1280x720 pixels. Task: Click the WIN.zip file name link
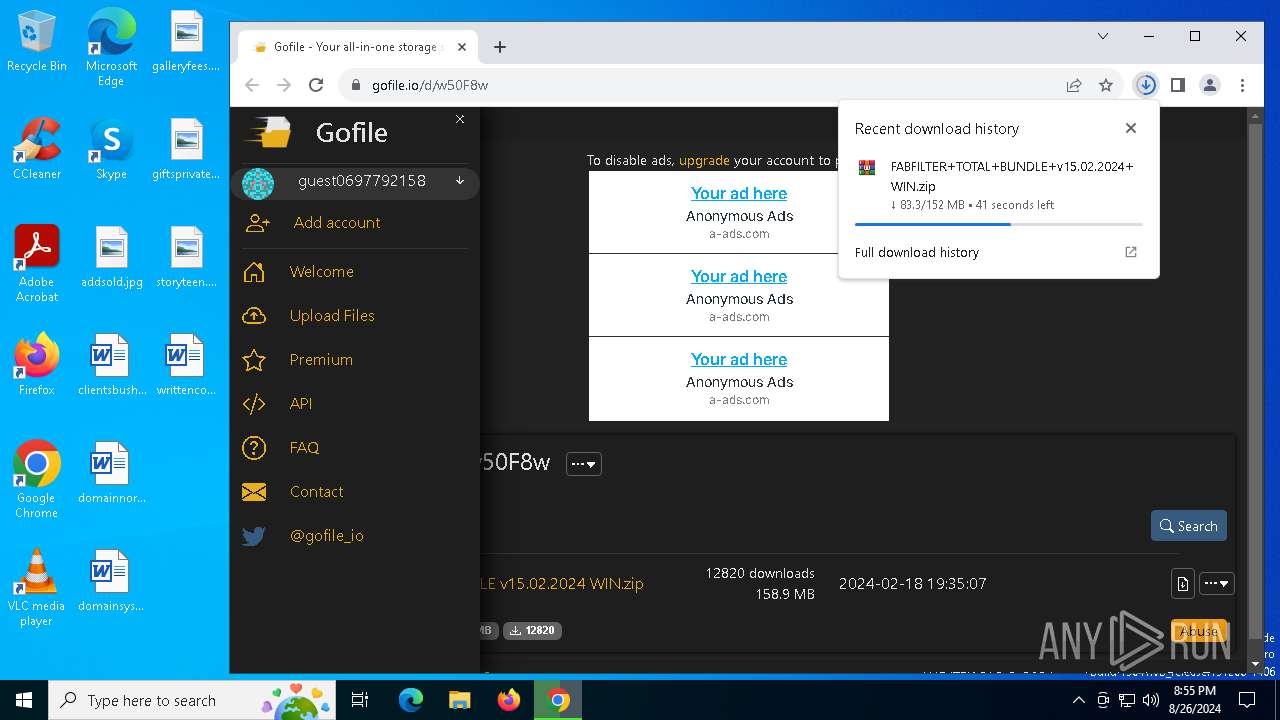(562, 584)
